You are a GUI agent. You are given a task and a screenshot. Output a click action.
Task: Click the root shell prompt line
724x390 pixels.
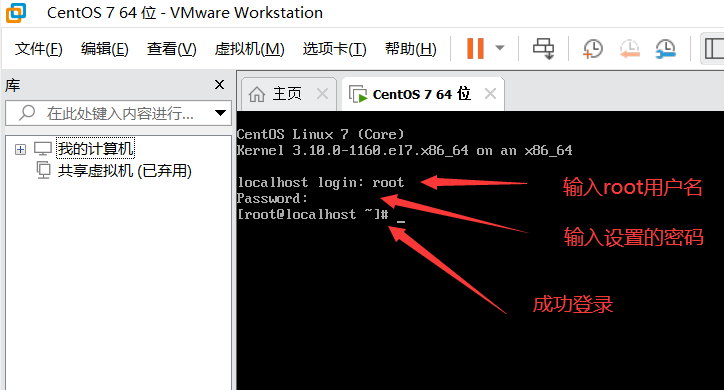coord(320,215)
